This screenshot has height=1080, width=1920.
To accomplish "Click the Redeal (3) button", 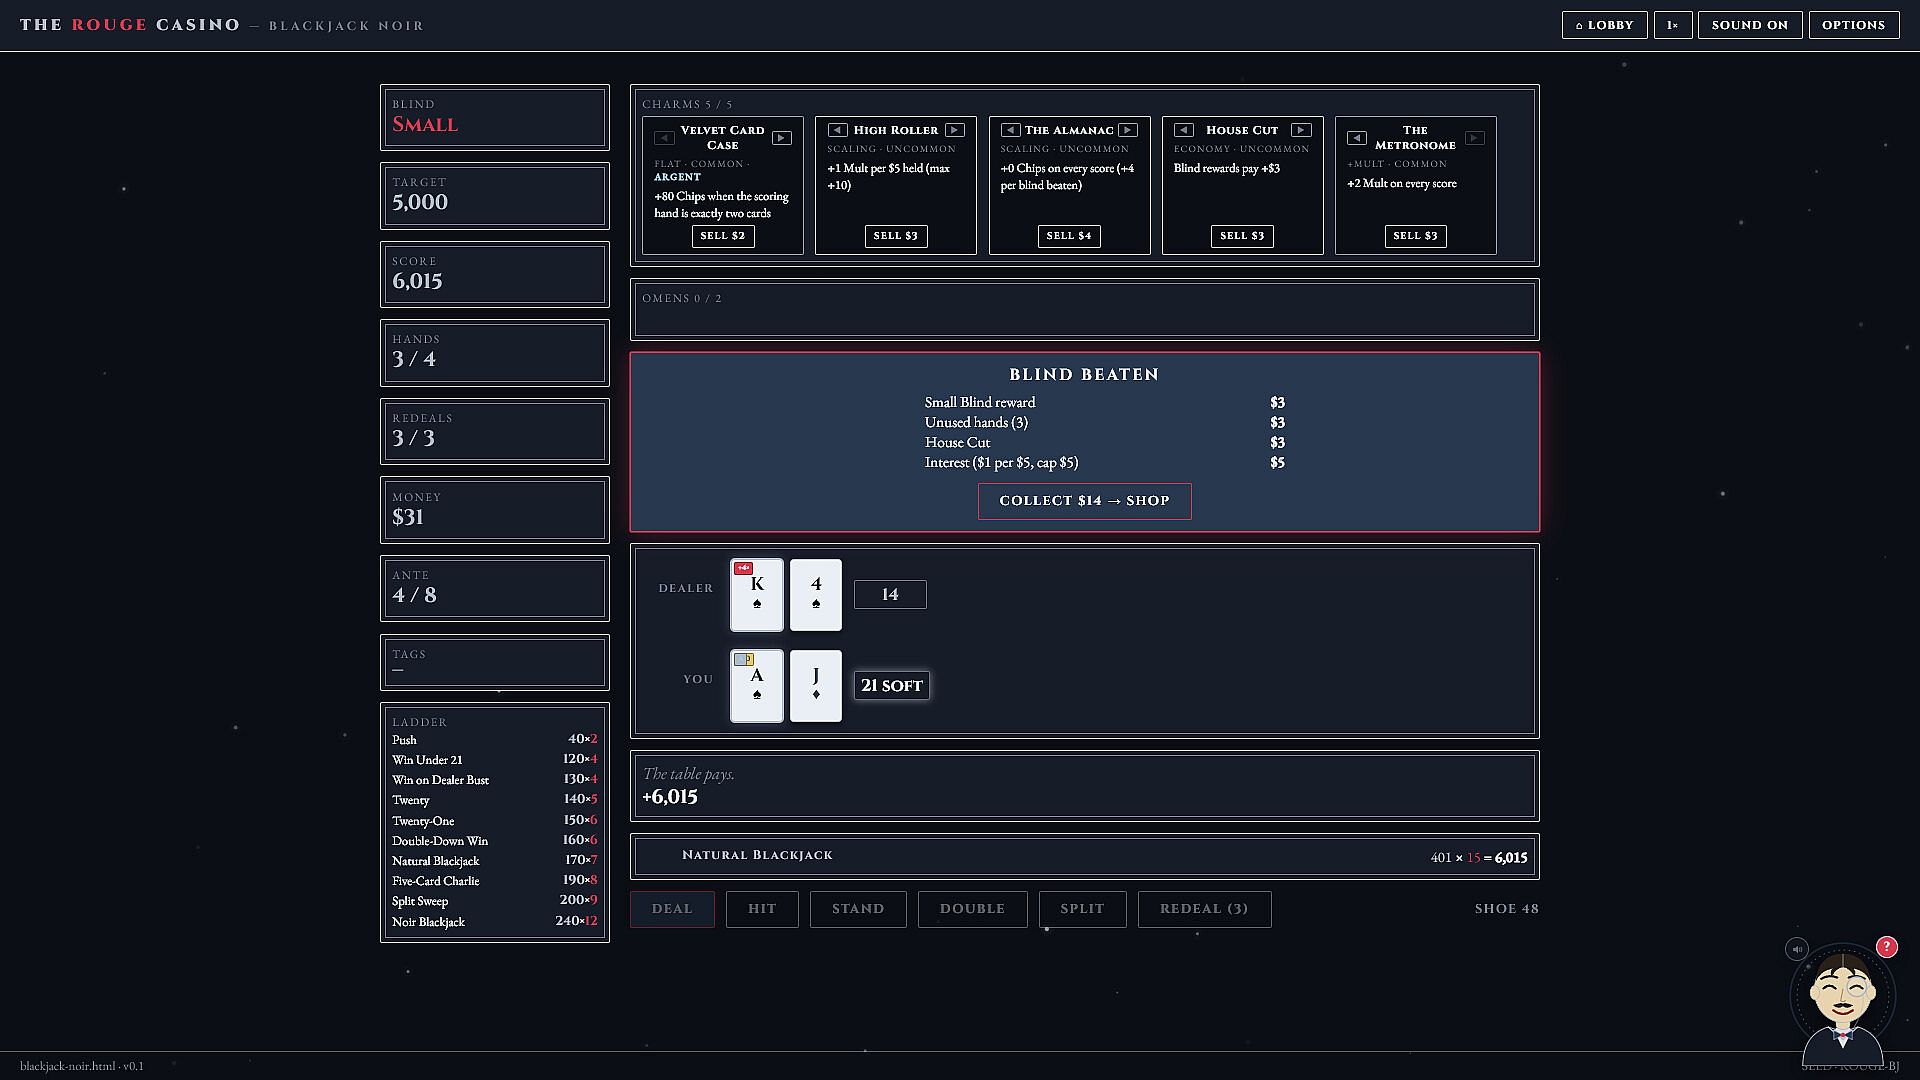I will (x=1205, y=909).
